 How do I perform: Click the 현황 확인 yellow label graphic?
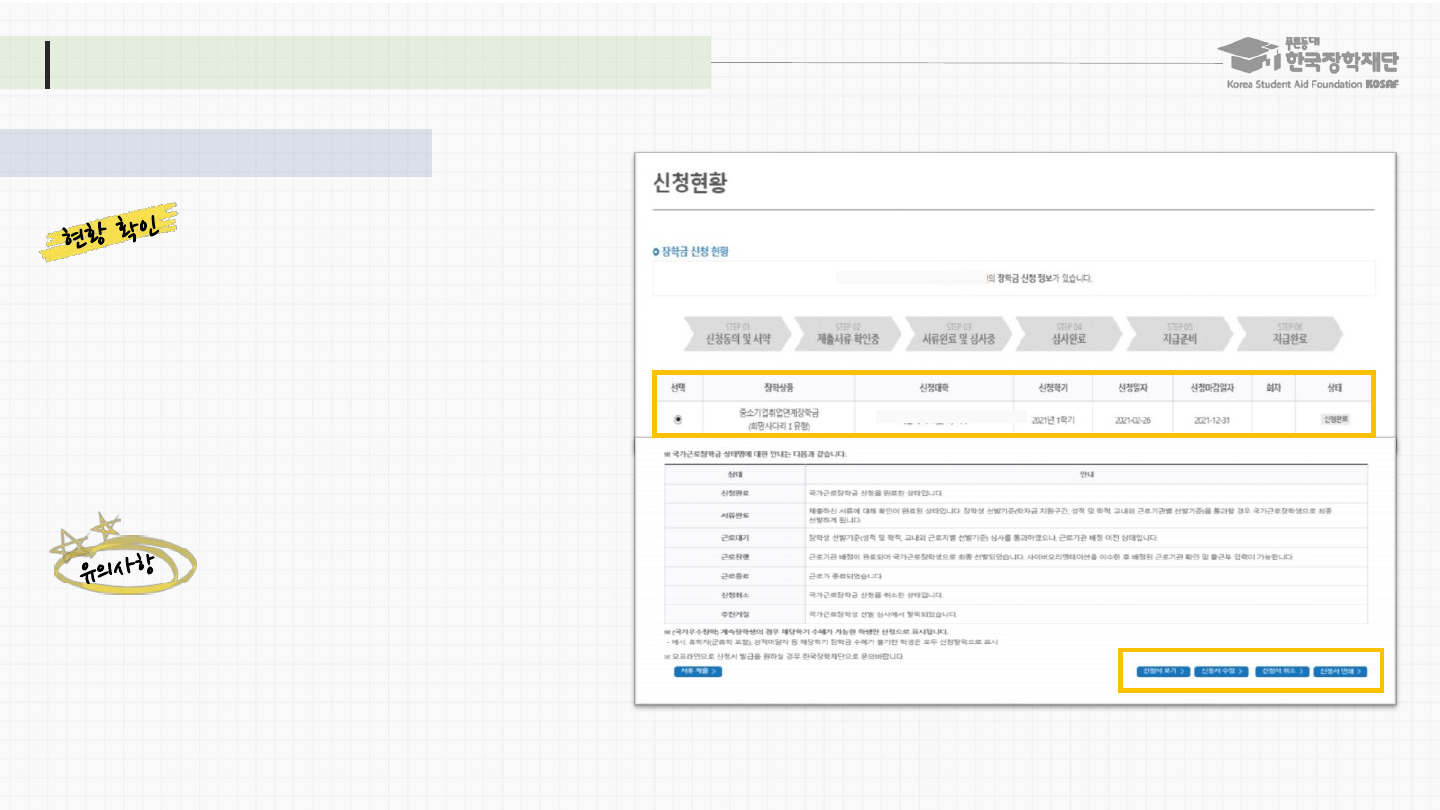109,231
